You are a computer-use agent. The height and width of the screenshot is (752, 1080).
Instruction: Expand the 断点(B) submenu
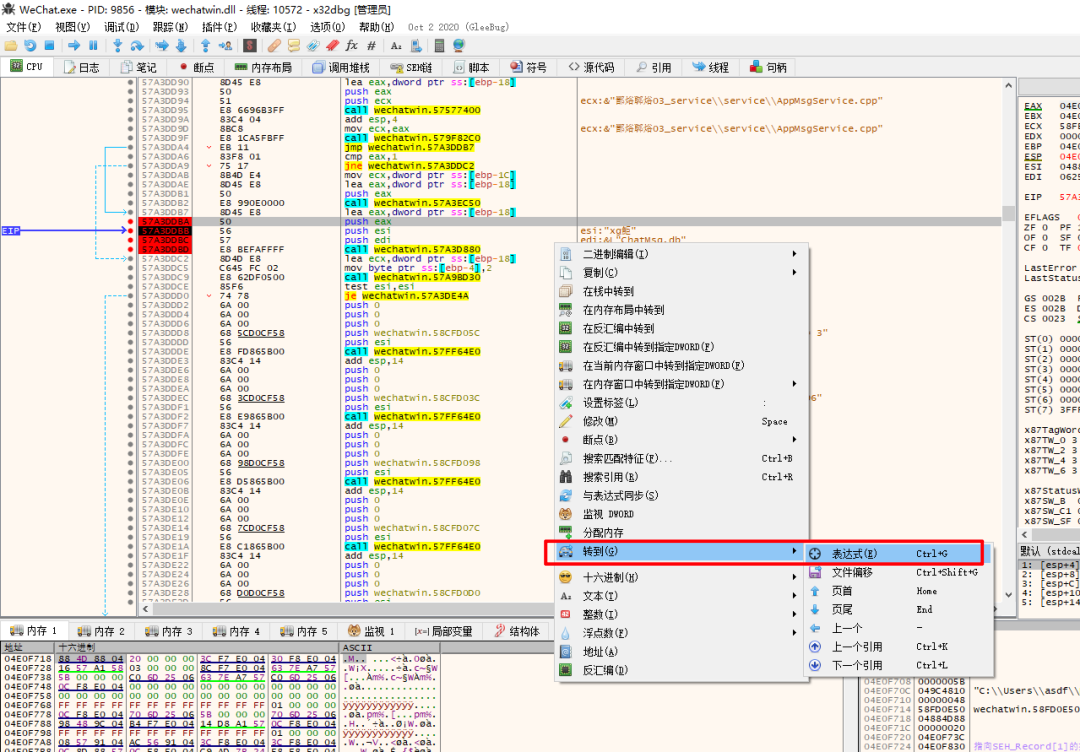tap(681, 439)
